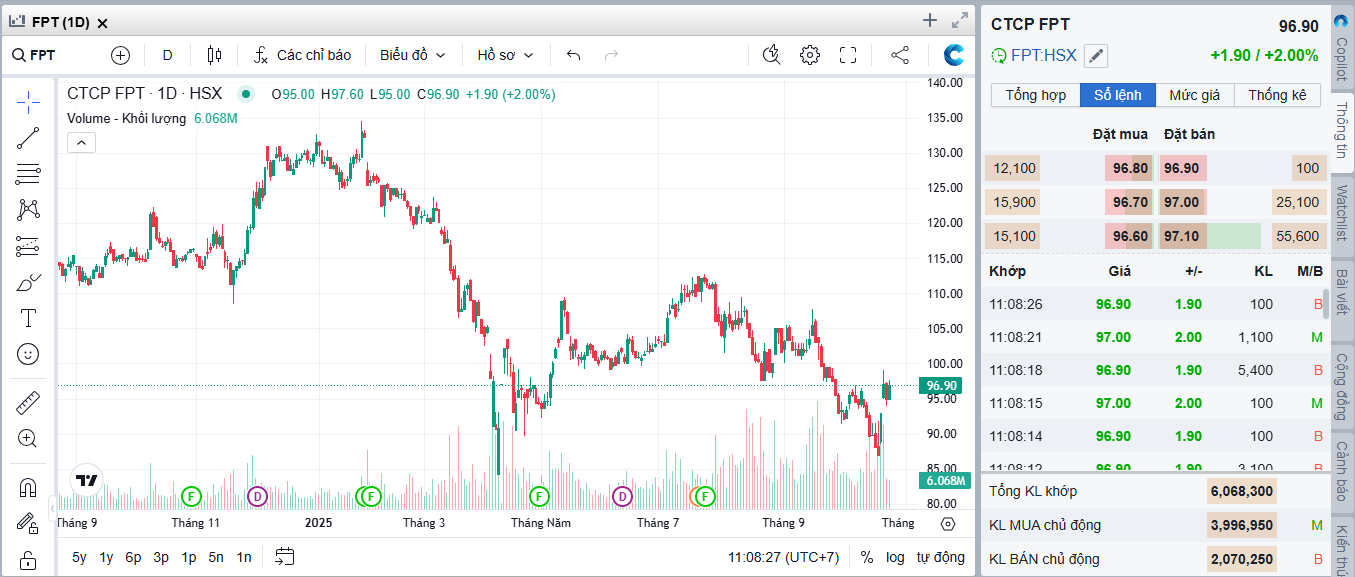Open the Cộng đồng side tab
The width and height of the screenshot is (1355, 577).
(x=1342, y=385)
